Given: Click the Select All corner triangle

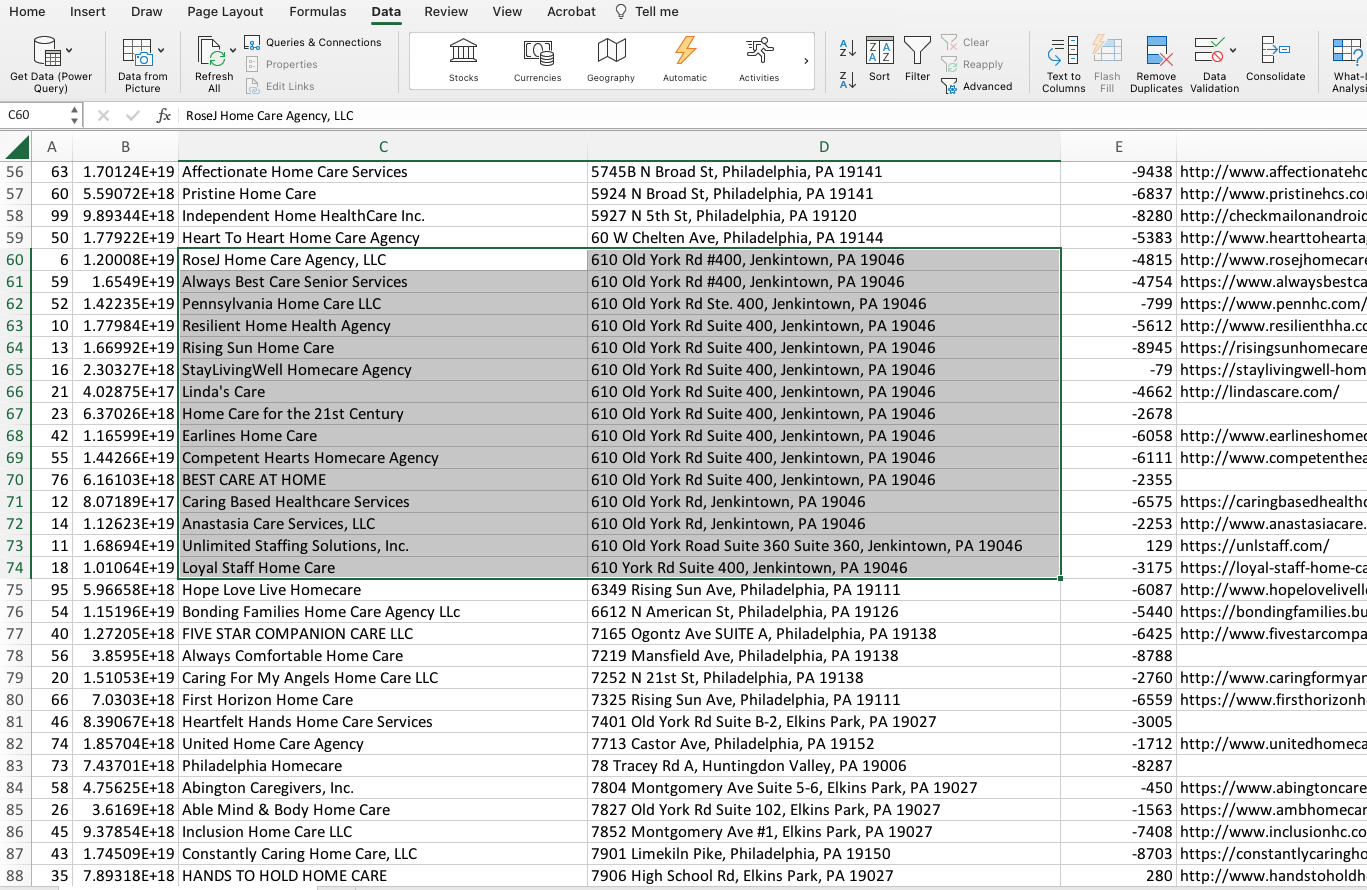Looking at the screenshot, I should coord(17,148).
